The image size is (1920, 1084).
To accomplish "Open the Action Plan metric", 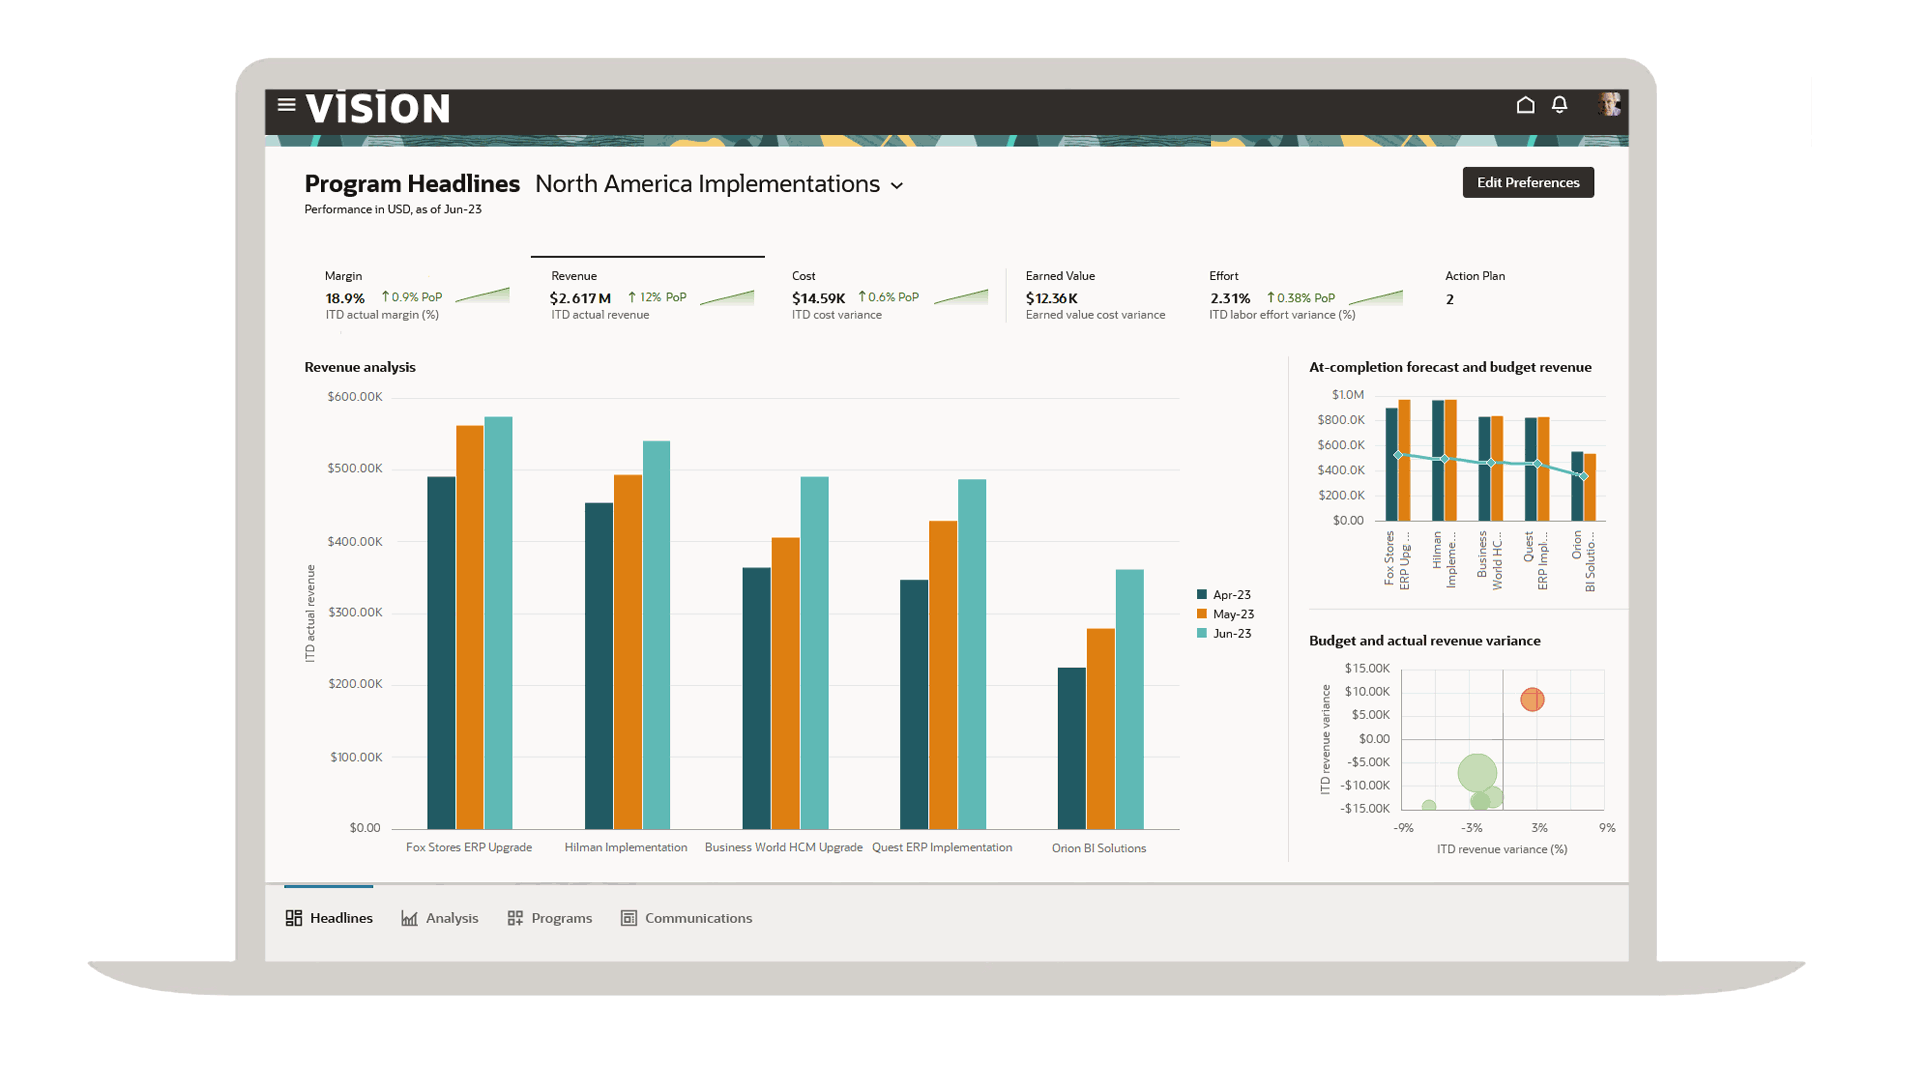I will 1474,289.
